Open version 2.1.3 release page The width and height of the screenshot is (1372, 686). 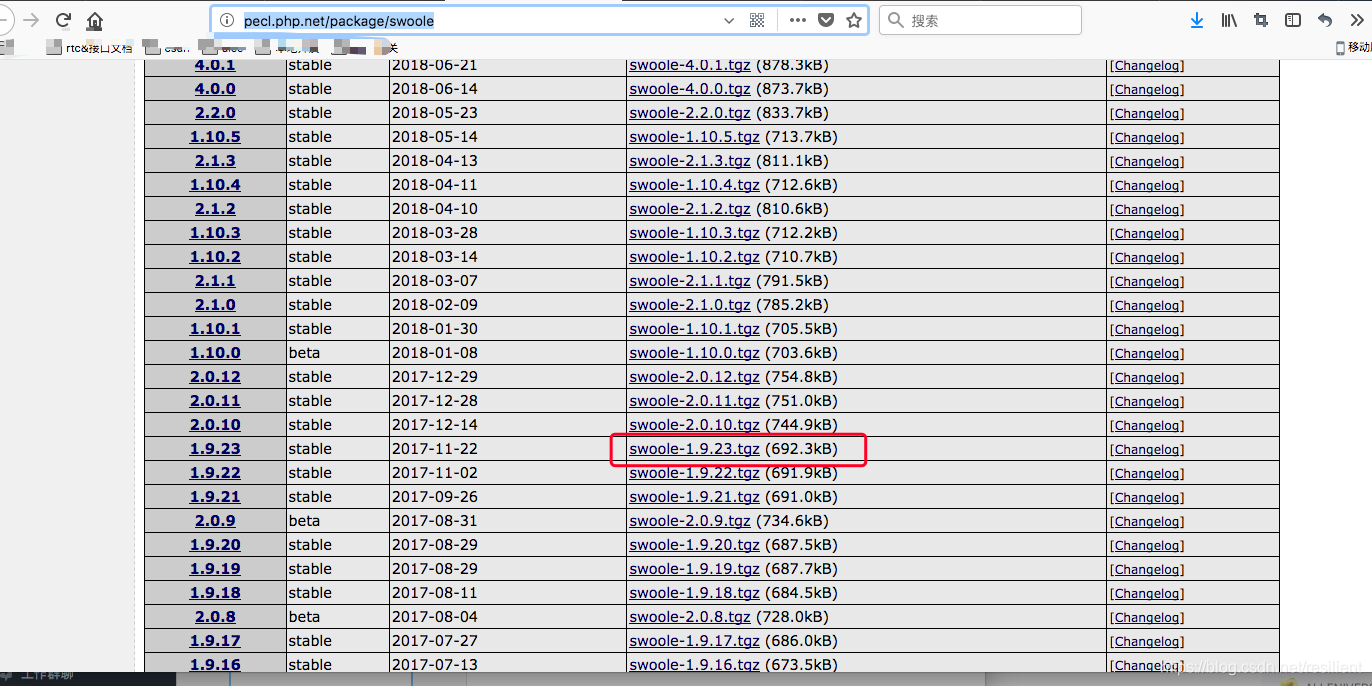pyautogui.click(x=215, y=161)
